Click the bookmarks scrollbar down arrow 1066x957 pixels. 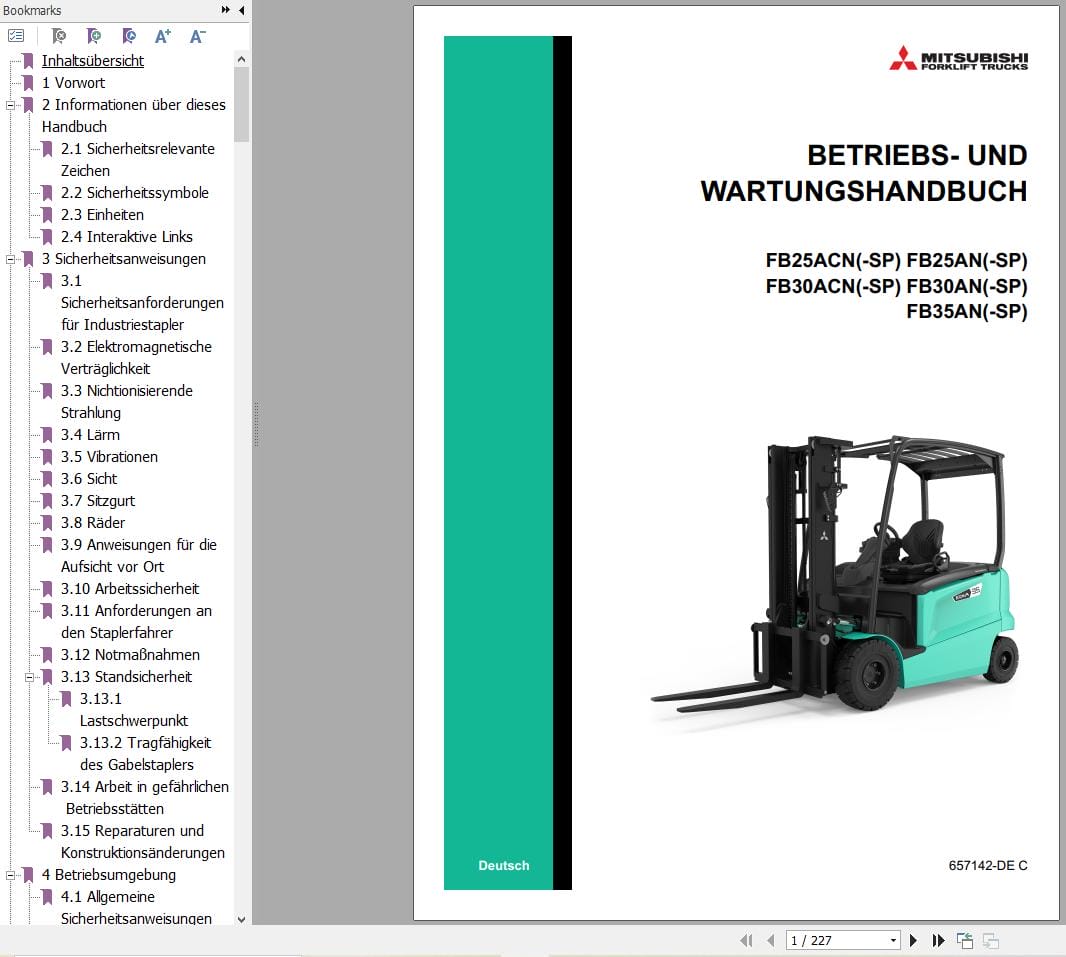click(x=241, y=919)
